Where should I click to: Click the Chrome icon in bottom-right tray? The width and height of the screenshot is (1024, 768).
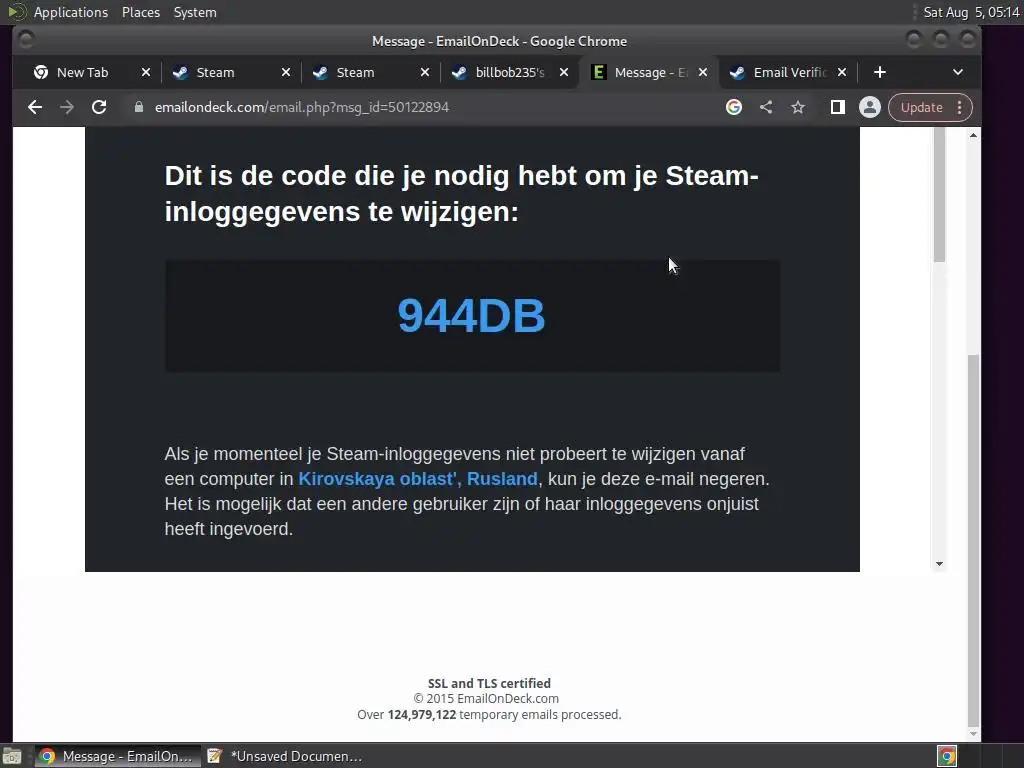click(947, 756)
